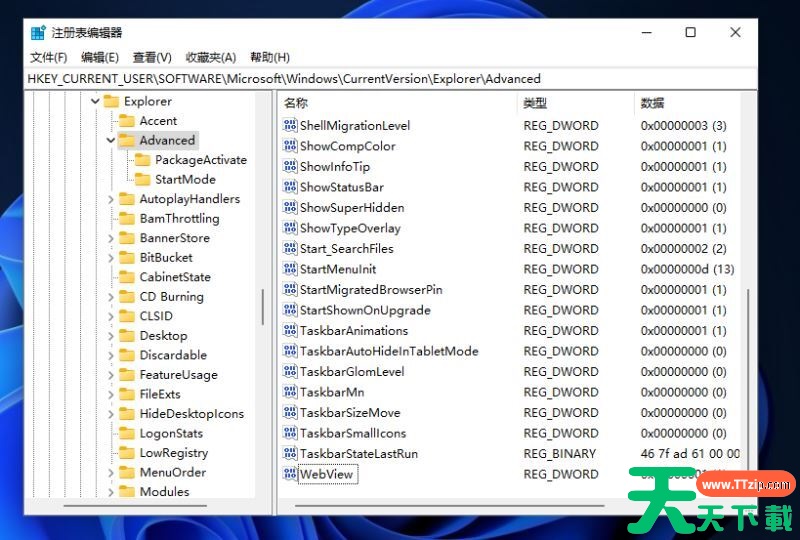Click the Registry Editor title bar icon
The height and width of the screenshot is (540, 800).
(38, 33)
